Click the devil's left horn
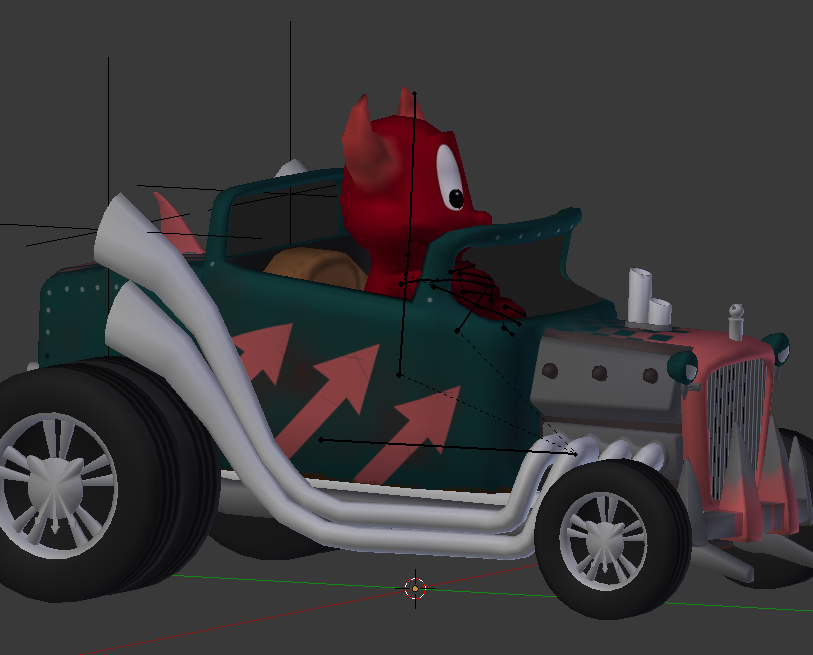Viewport: 813px width, 655px height. point(361,140)
